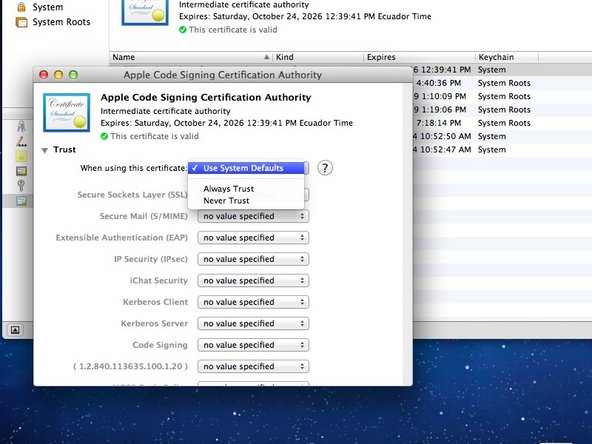Screen dimensions: 592x444
Task: Select the Secure Notes category icon in sidebar
Action: pyautogui.click(x=21, y=156)
